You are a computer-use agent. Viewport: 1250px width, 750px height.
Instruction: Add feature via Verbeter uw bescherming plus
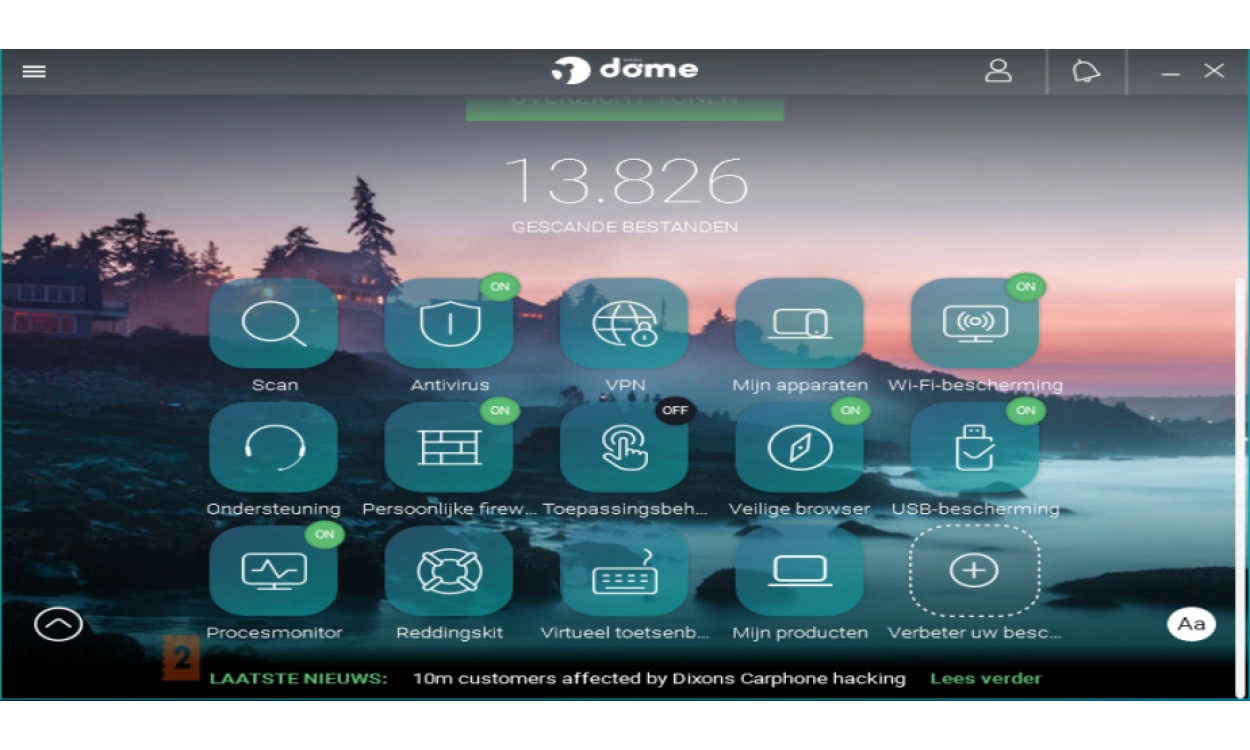tap(974, 571)
